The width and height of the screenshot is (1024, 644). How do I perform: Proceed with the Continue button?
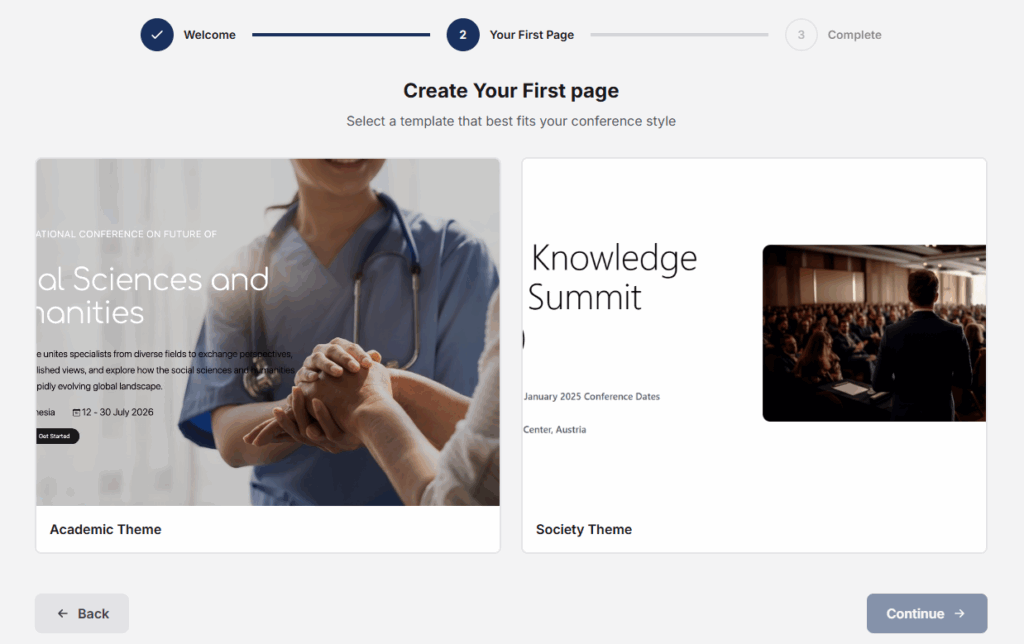(x=927, y=613)
